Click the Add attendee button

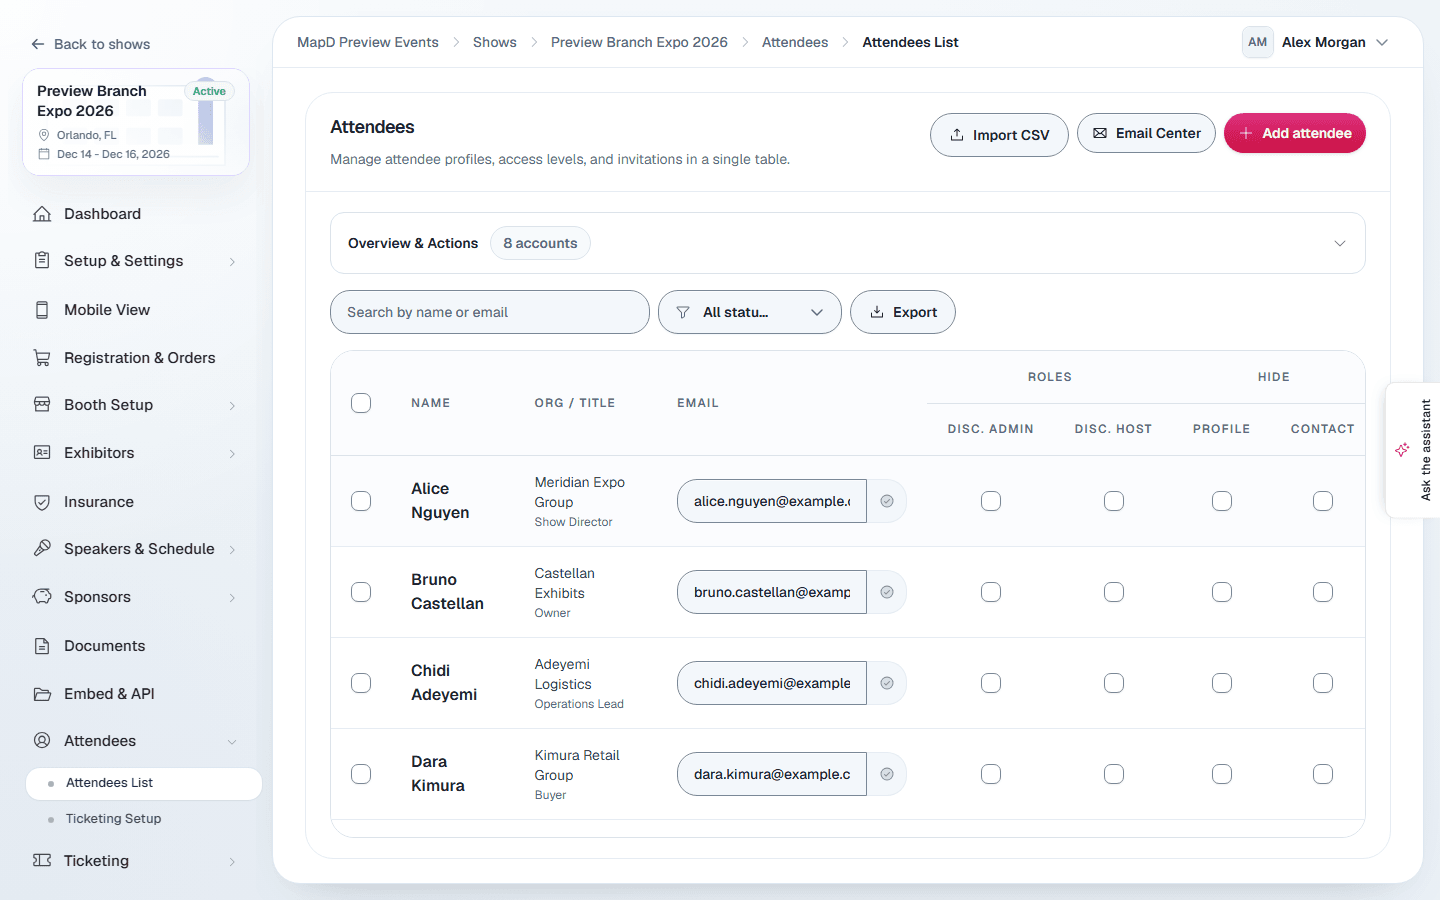pyautogui.click(x=1295, y=133)
